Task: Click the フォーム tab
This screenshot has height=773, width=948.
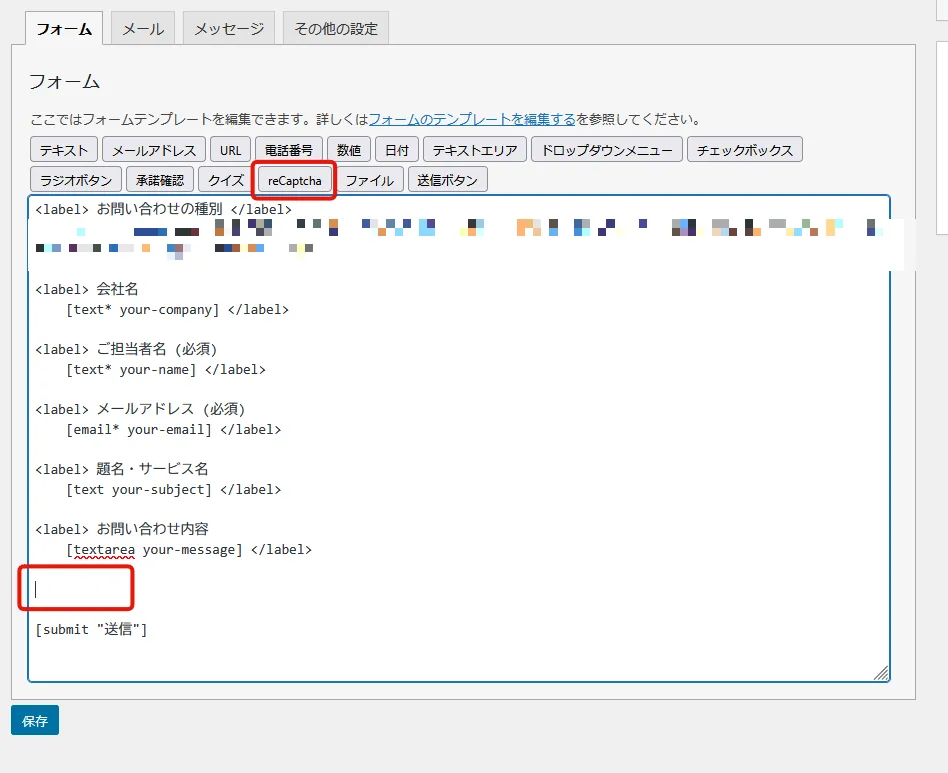Action: pos(64,29)
